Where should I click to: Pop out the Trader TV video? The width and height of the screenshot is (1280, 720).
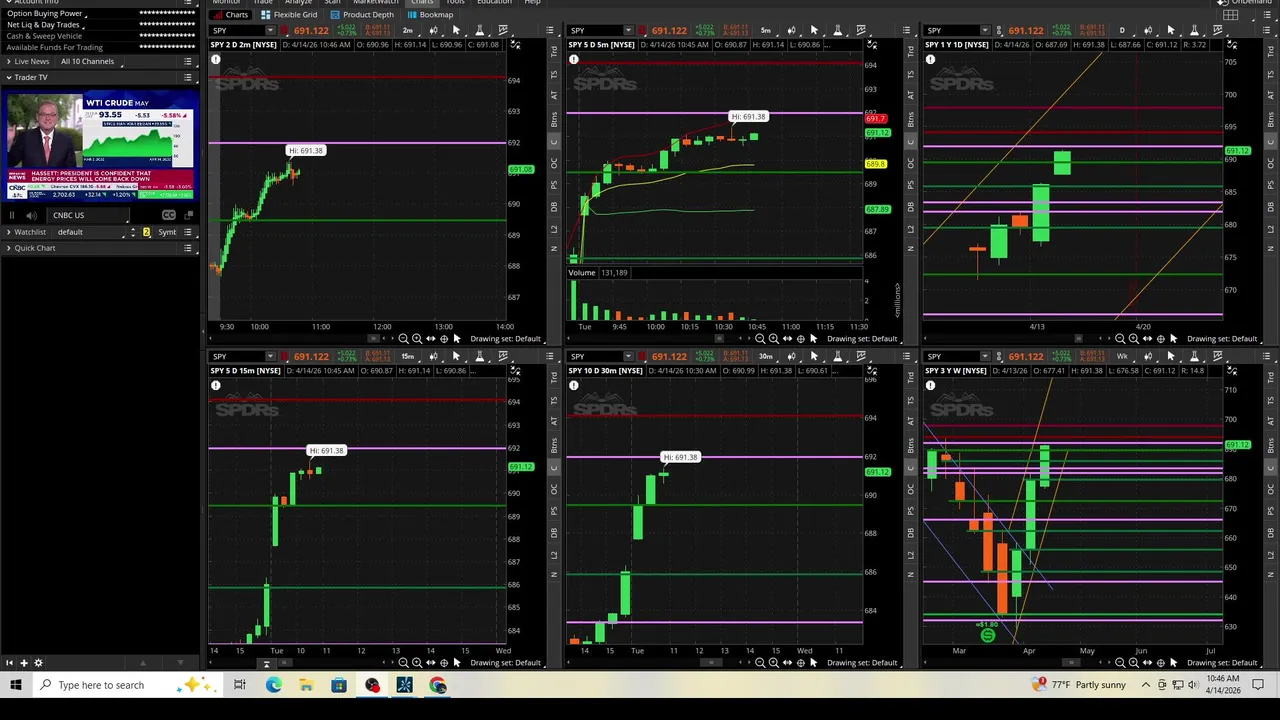click(x=189, y=215)
